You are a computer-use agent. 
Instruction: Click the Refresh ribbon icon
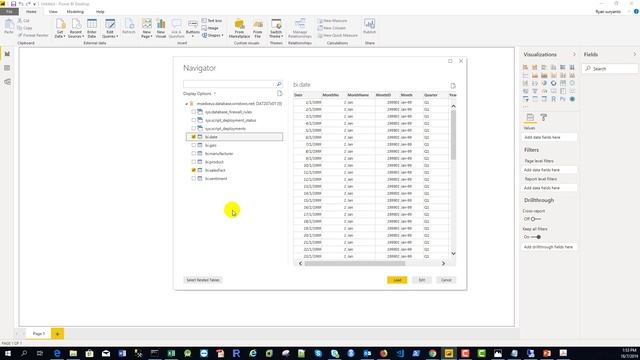point(129,27)
